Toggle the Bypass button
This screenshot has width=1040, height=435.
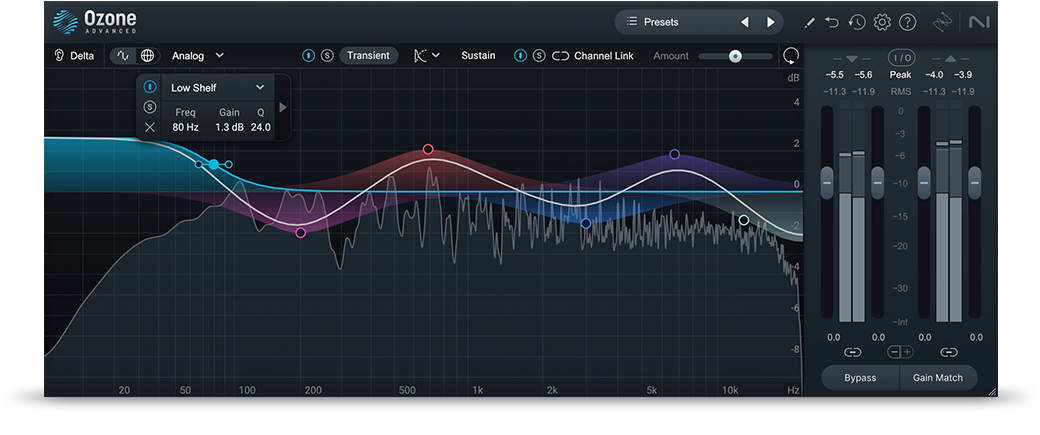point(860,378)
